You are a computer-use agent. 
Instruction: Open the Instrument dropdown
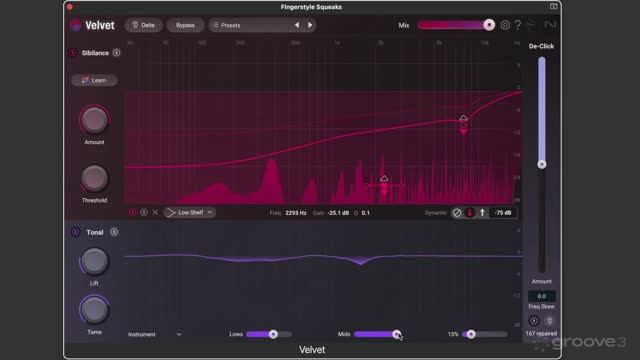pyautogui.click(x=154, y=334)
